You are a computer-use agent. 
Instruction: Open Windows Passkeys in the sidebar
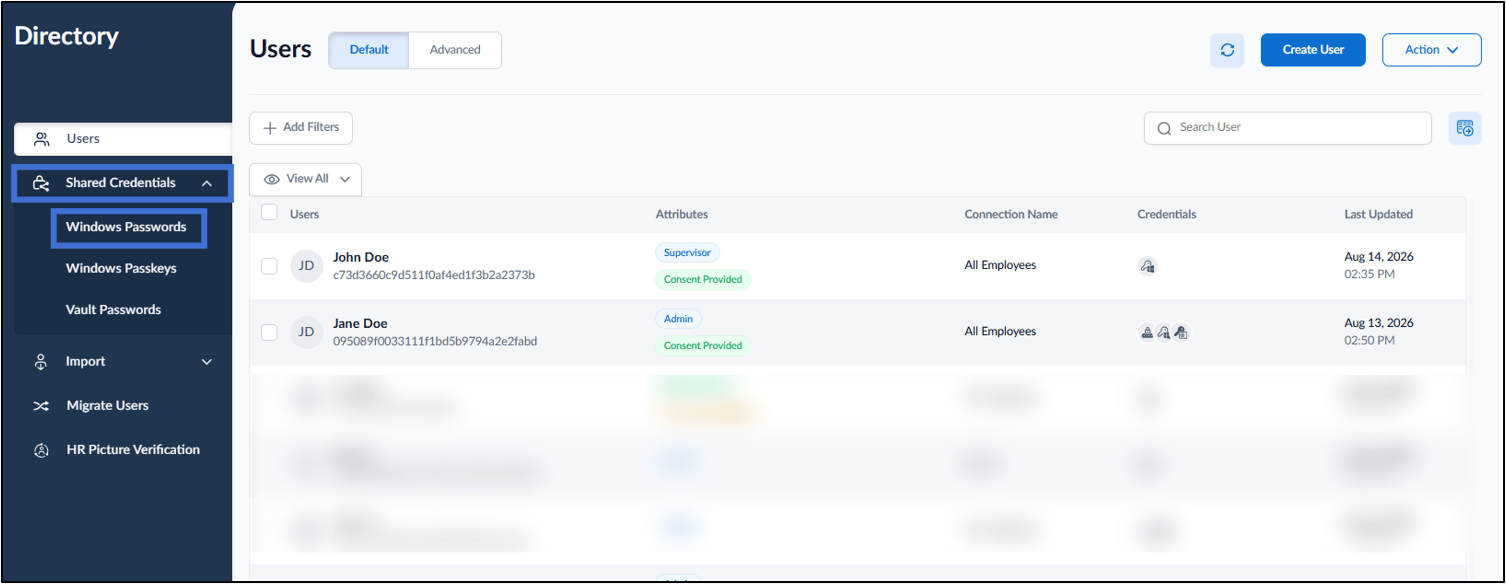tap(120, 269)
